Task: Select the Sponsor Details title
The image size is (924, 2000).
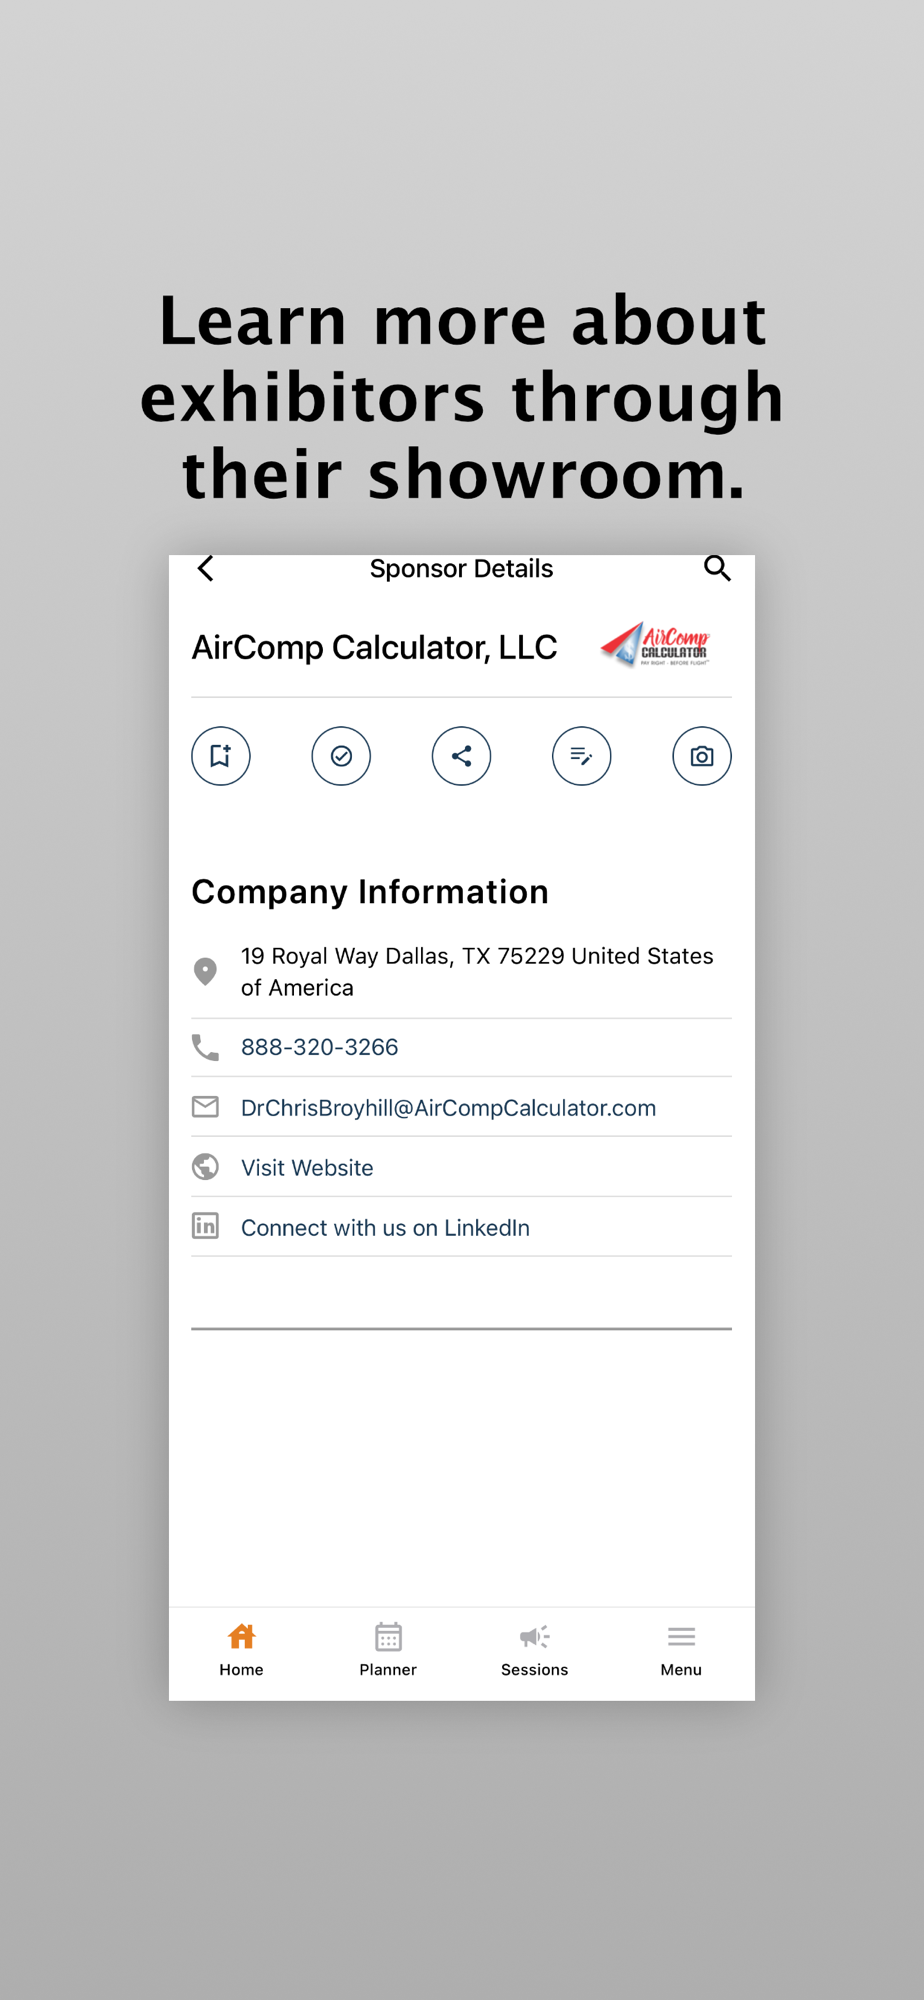Action: (461, 569)
